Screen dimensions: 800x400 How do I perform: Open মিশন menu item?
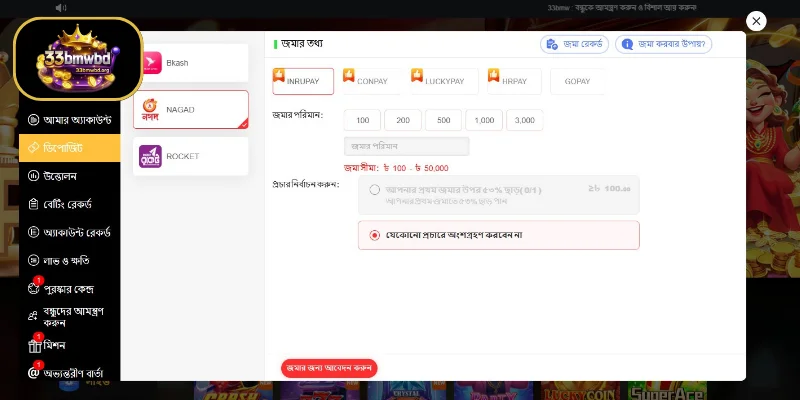pyautogui.click(x=69, y=345)
